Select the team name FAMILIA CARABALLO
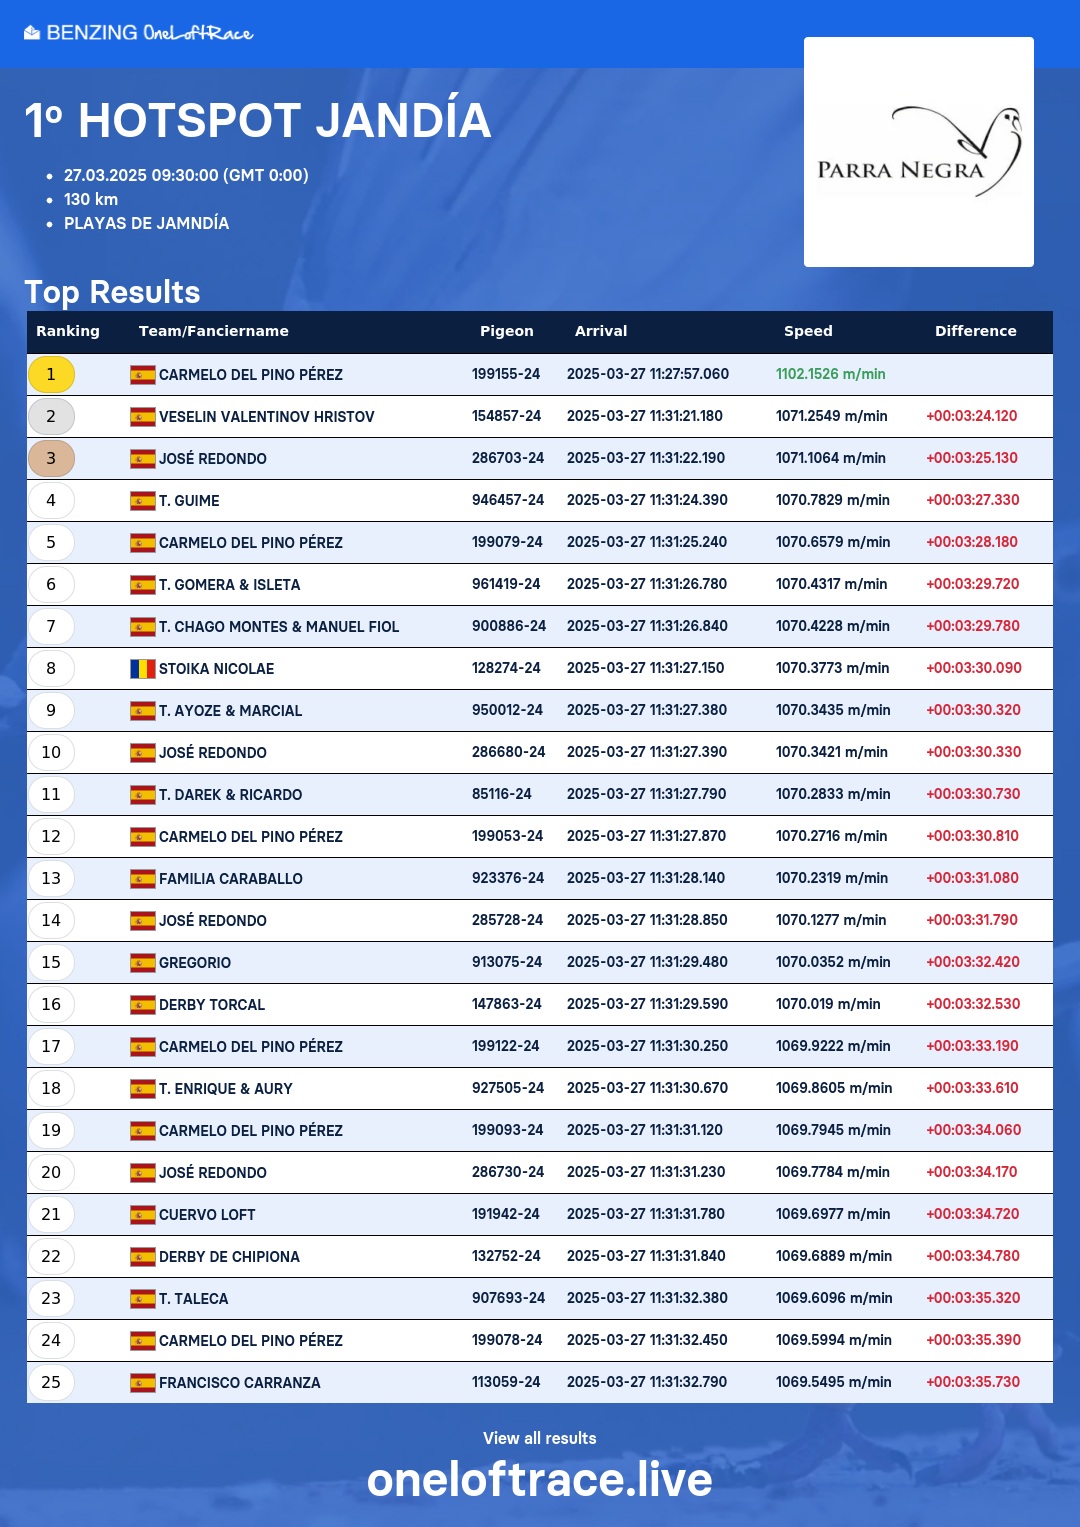Viewport: 1080px width, 1527px height. (231, 879)
